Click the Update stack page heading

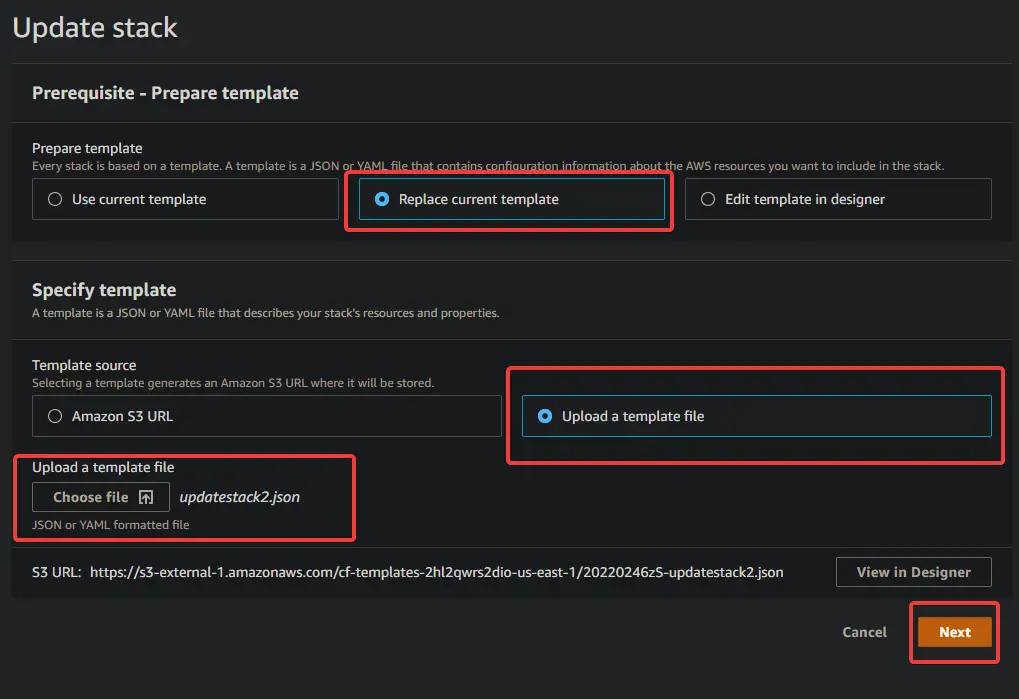coord(95,28)
